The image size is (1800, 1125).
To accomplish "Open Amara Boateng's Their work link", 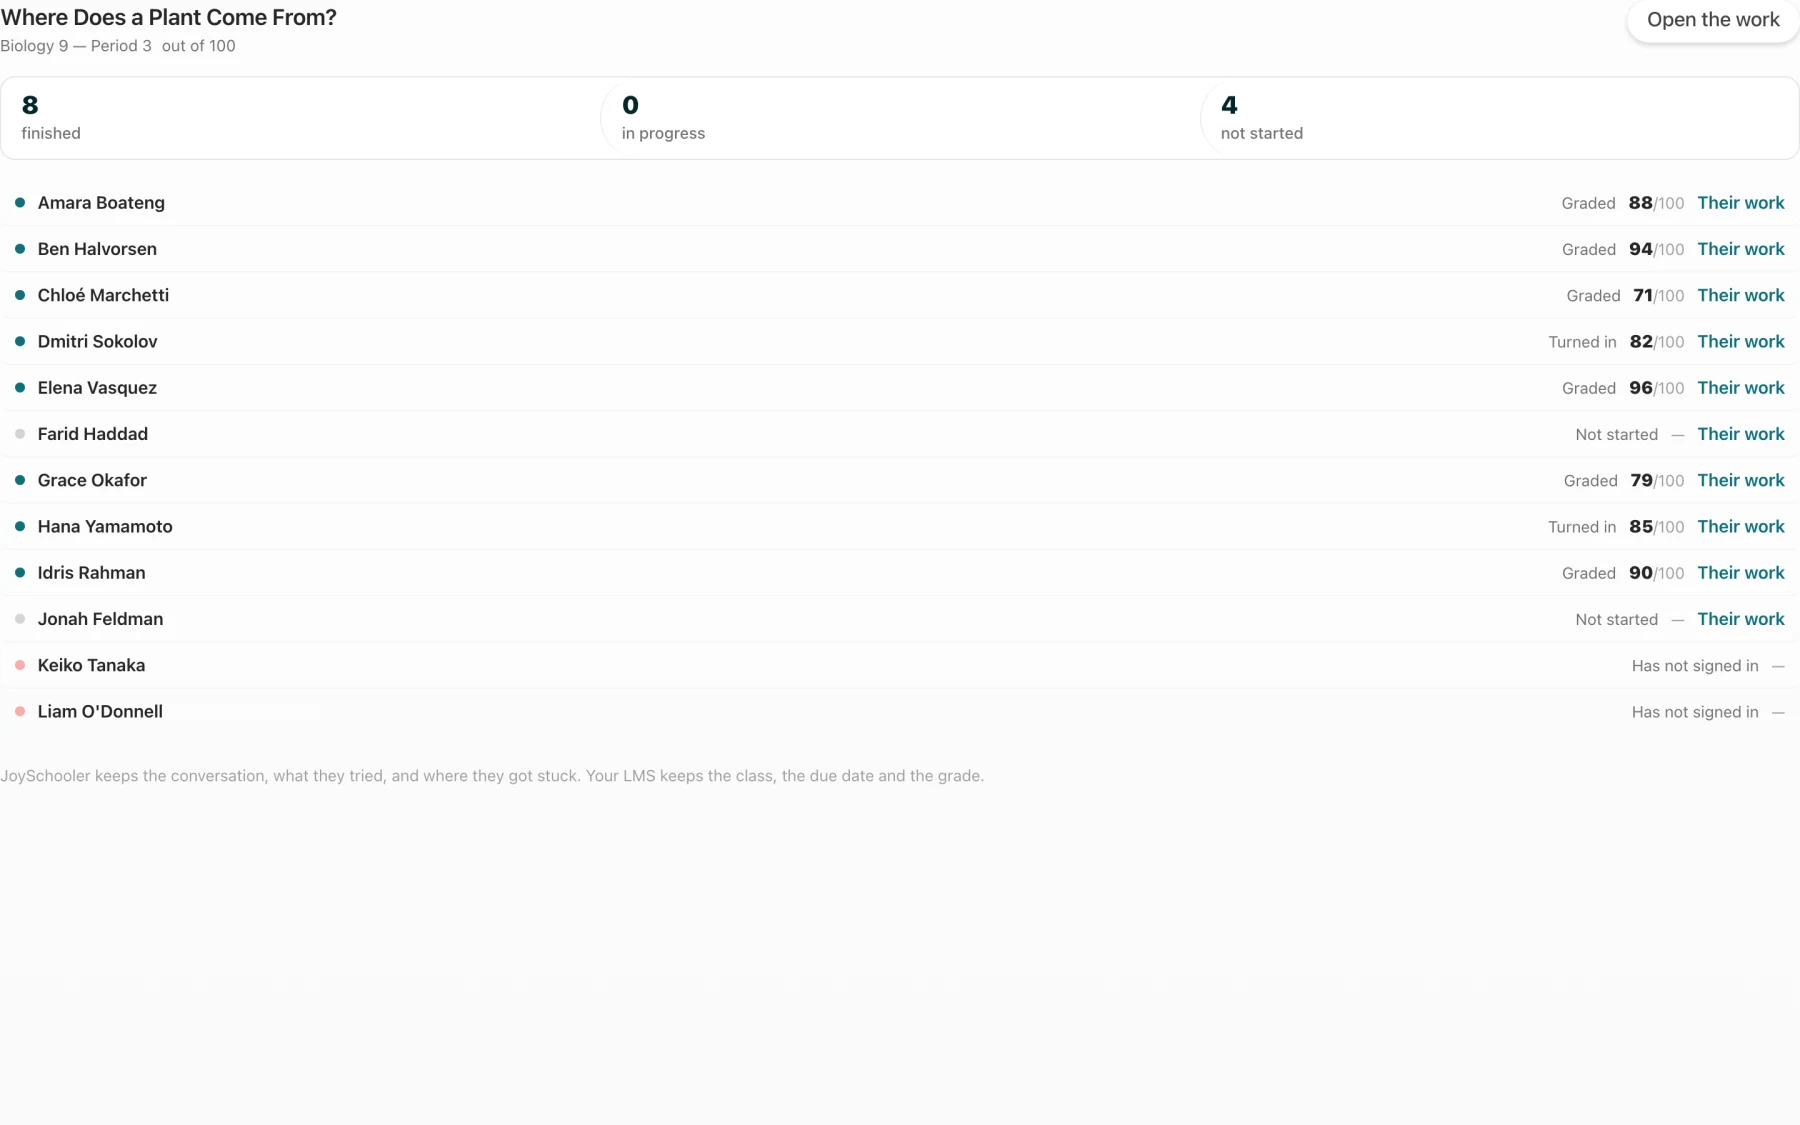I will (1740, 203).
